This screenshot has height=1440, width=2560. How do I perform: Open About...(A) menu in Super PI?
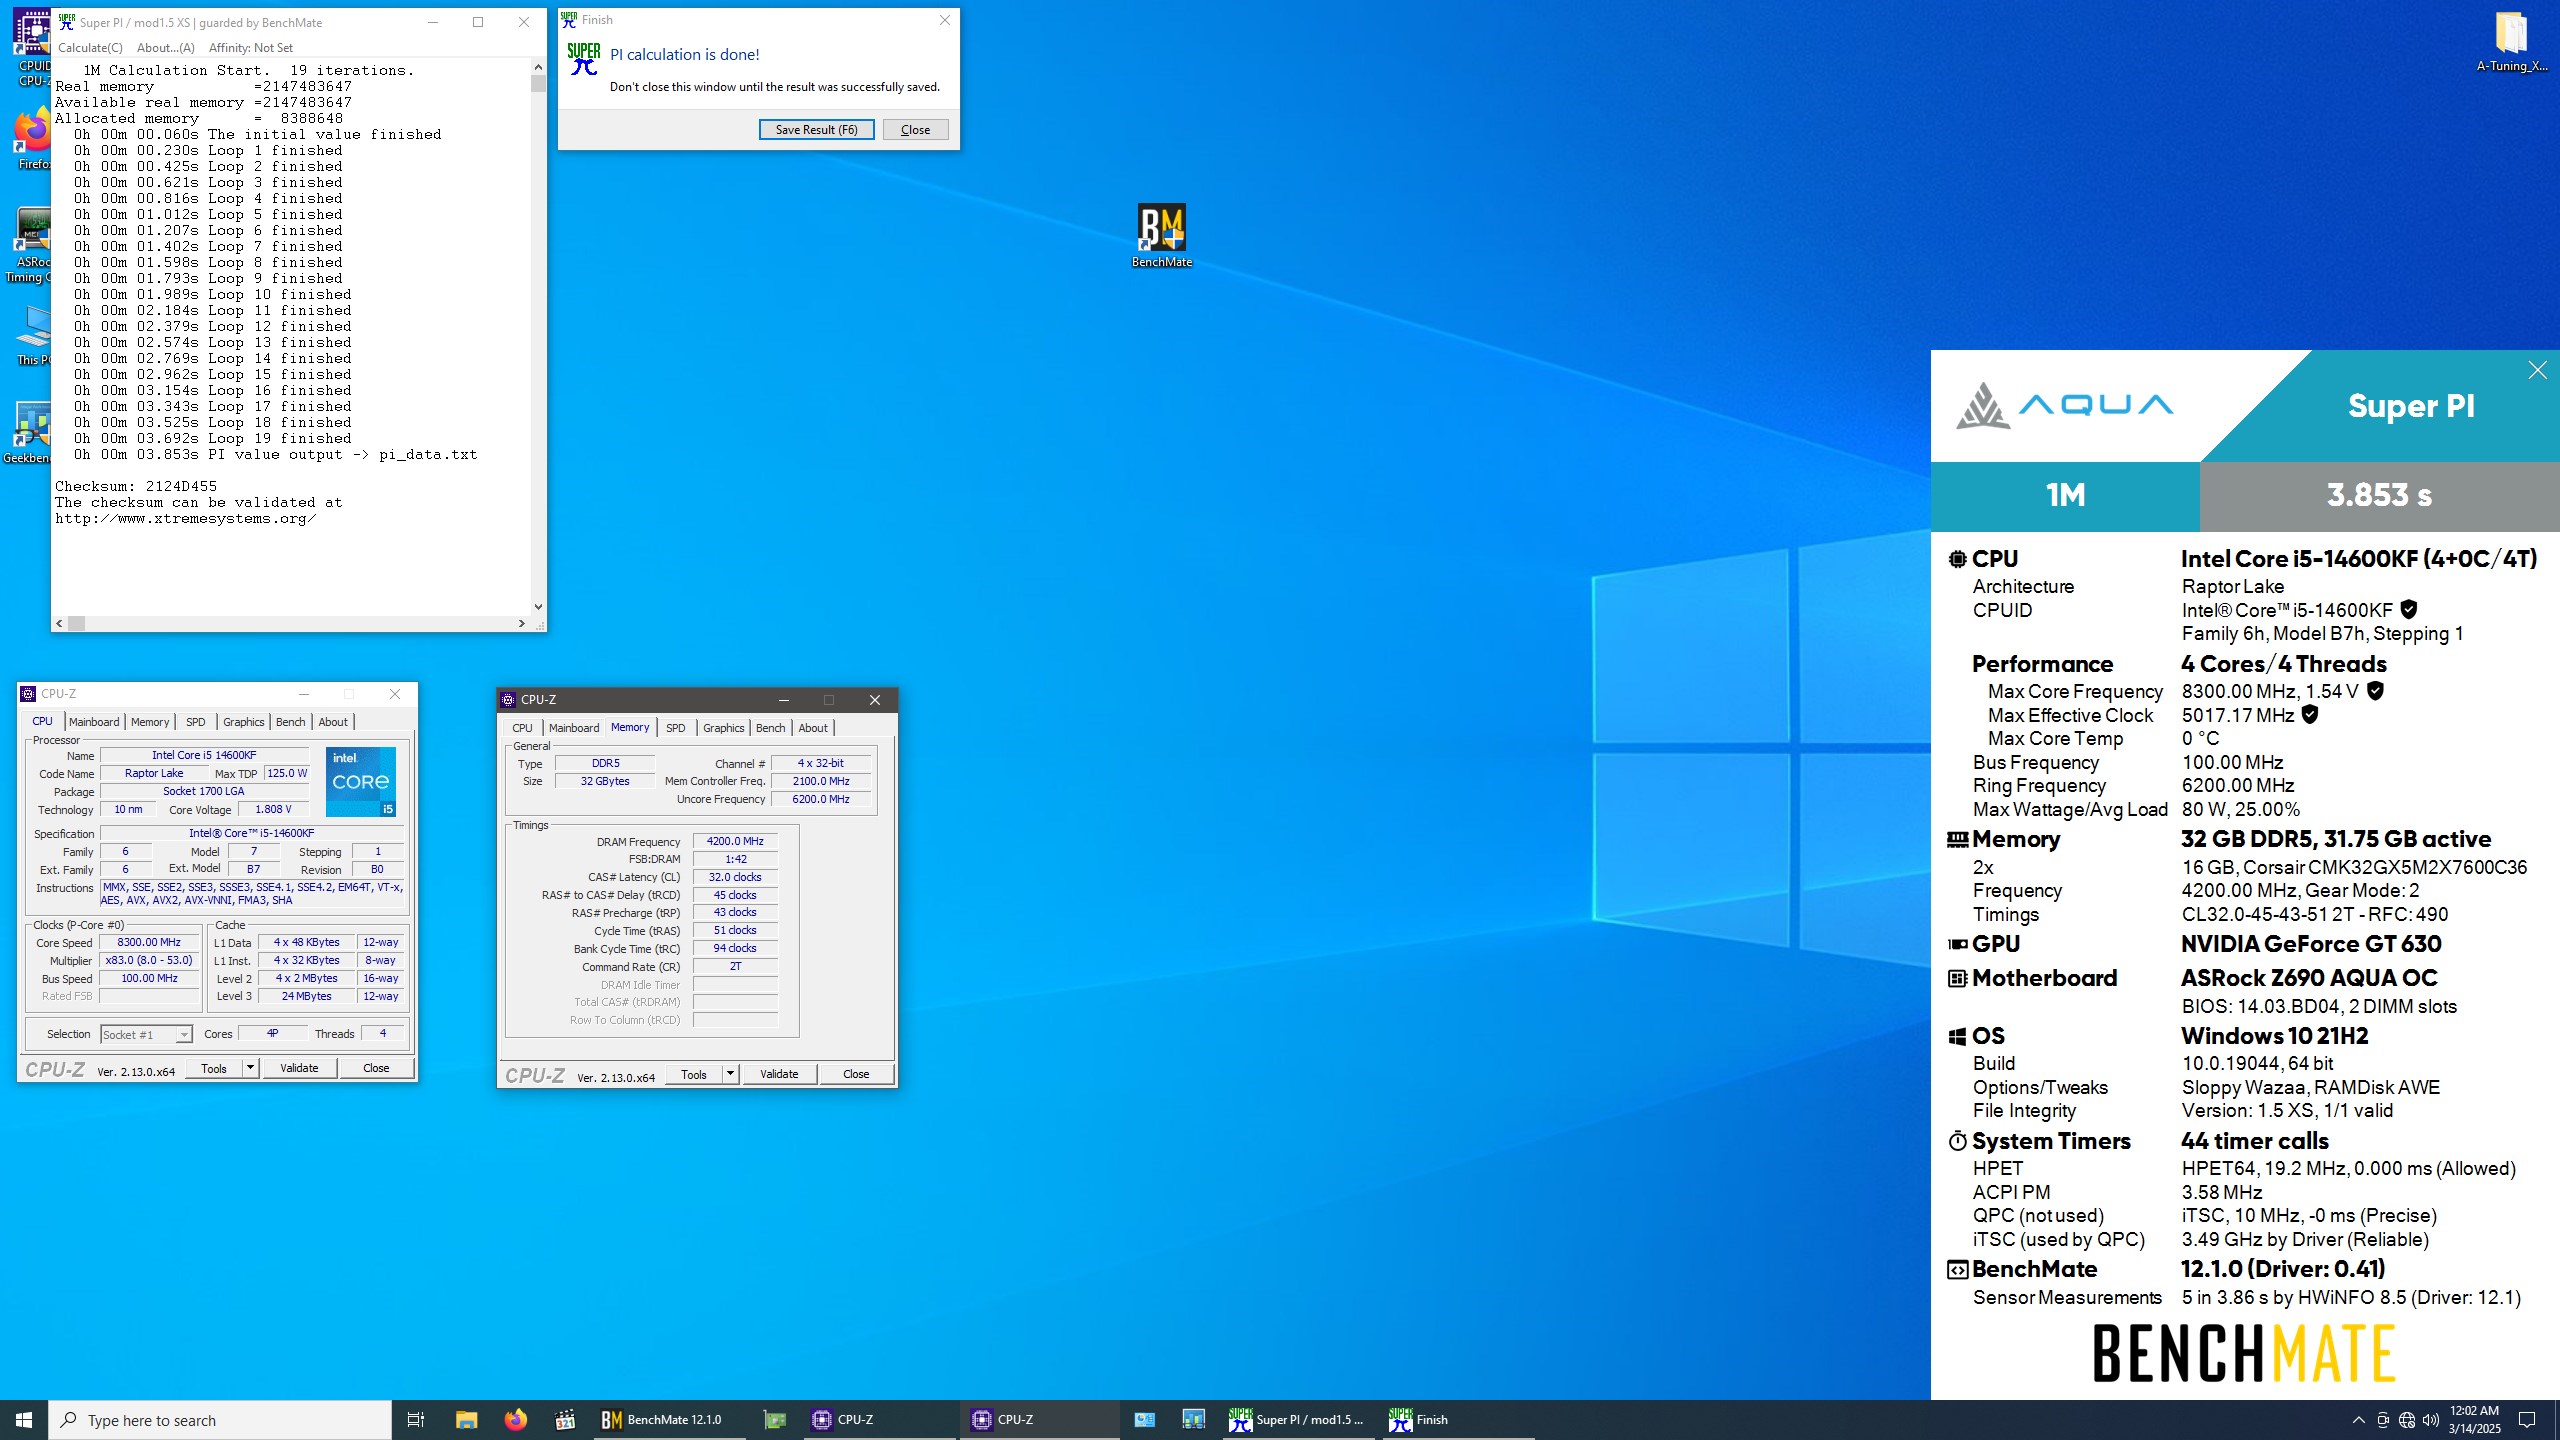[165, 48]
